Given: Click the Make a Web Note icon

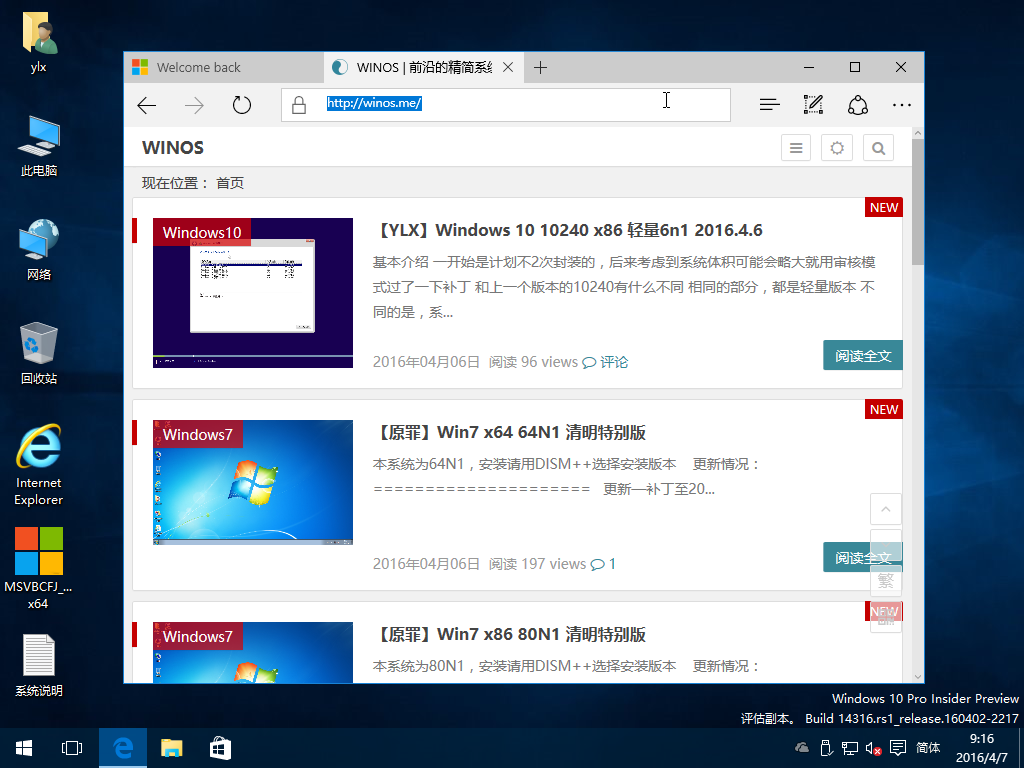Looking at the screenshot, I should [813, 105].
